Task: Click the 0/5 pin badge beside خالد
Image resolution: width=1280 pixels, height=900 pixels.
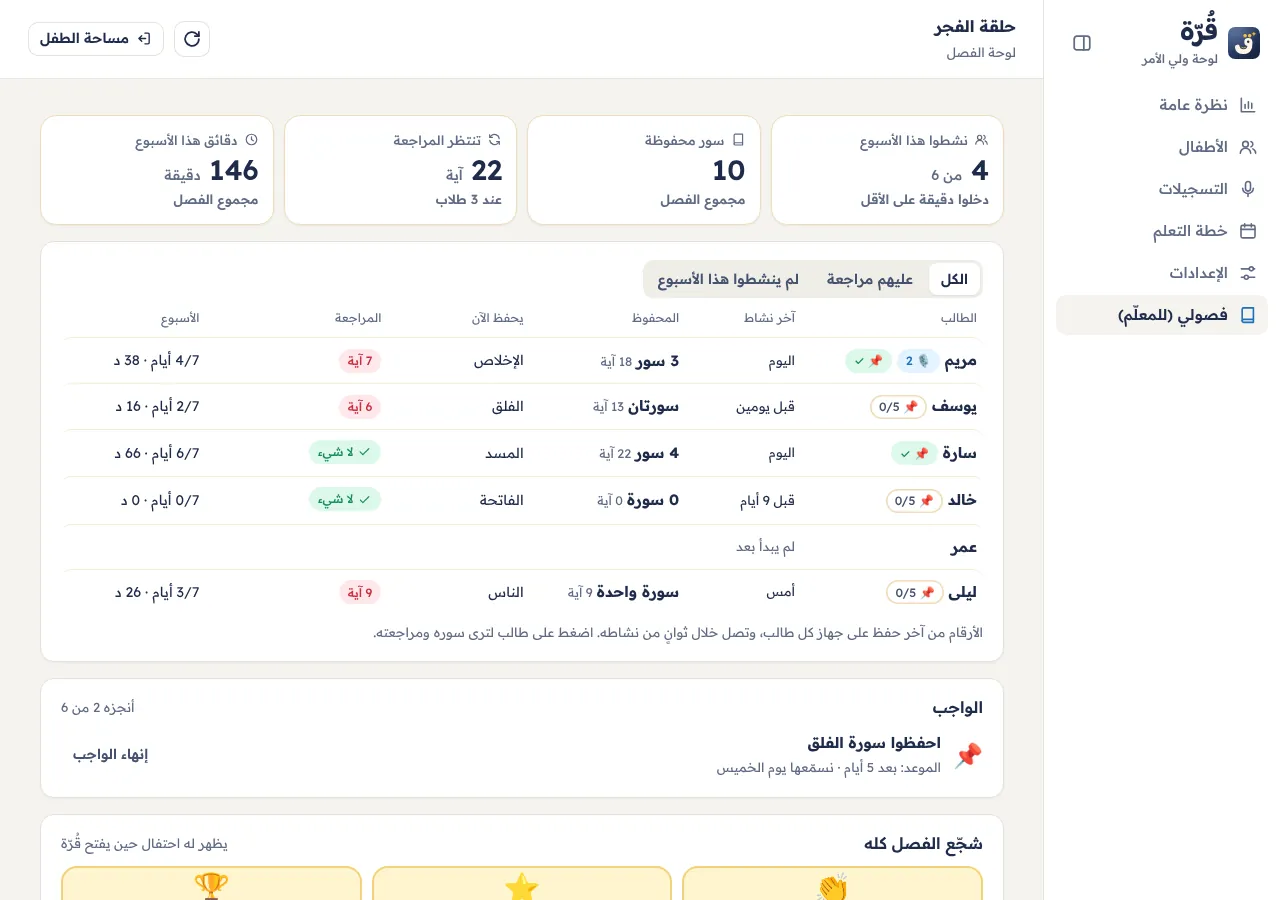Action: pyautogui.click(x=914, y=501)
